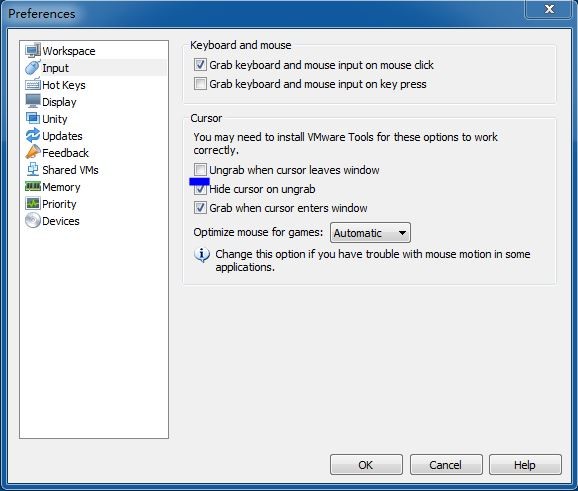Click the Workspace monitor icon
The width and height of the screenshot is (578, 491).
point(33,51)
